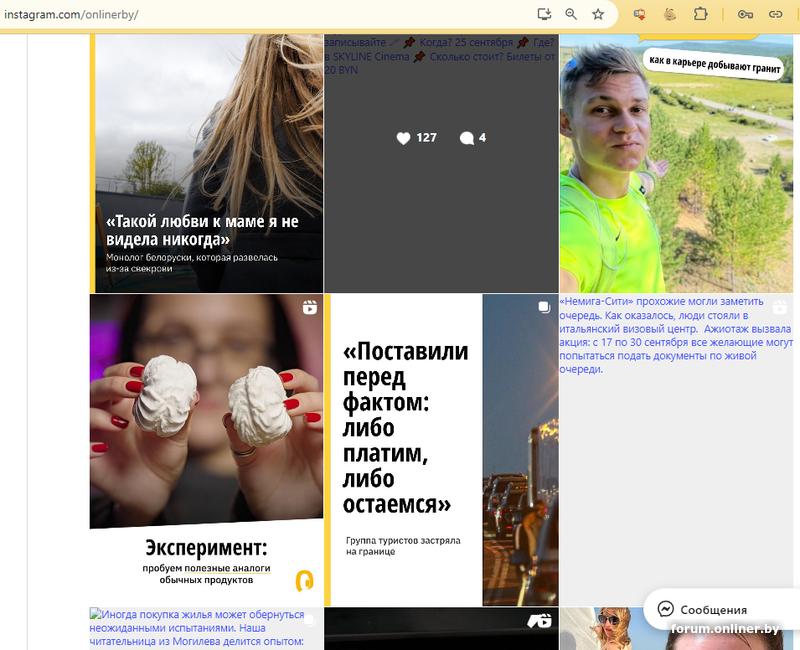The width and height of the screenshot is (800, 650).
Task: Click the Messenger icon beside Сообщения
Action: 665,609
